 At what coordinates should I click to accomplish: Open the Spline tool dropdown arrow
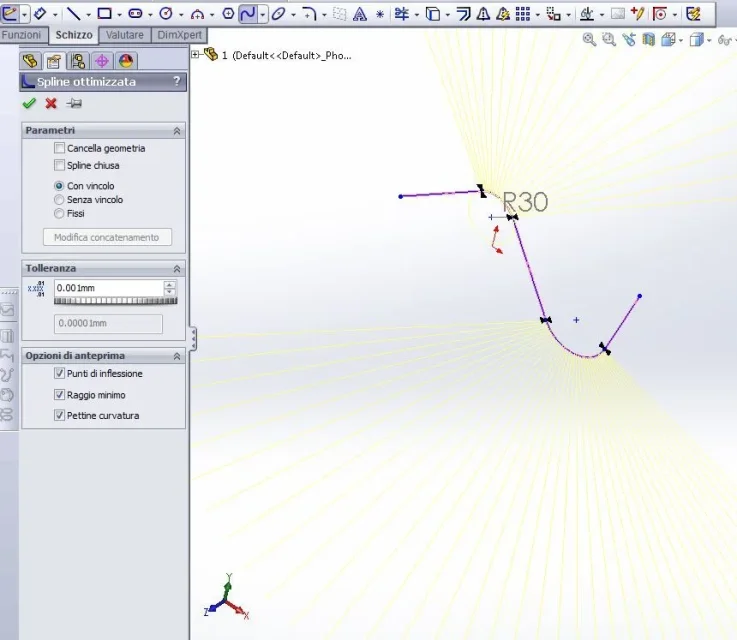coord(262,15)
